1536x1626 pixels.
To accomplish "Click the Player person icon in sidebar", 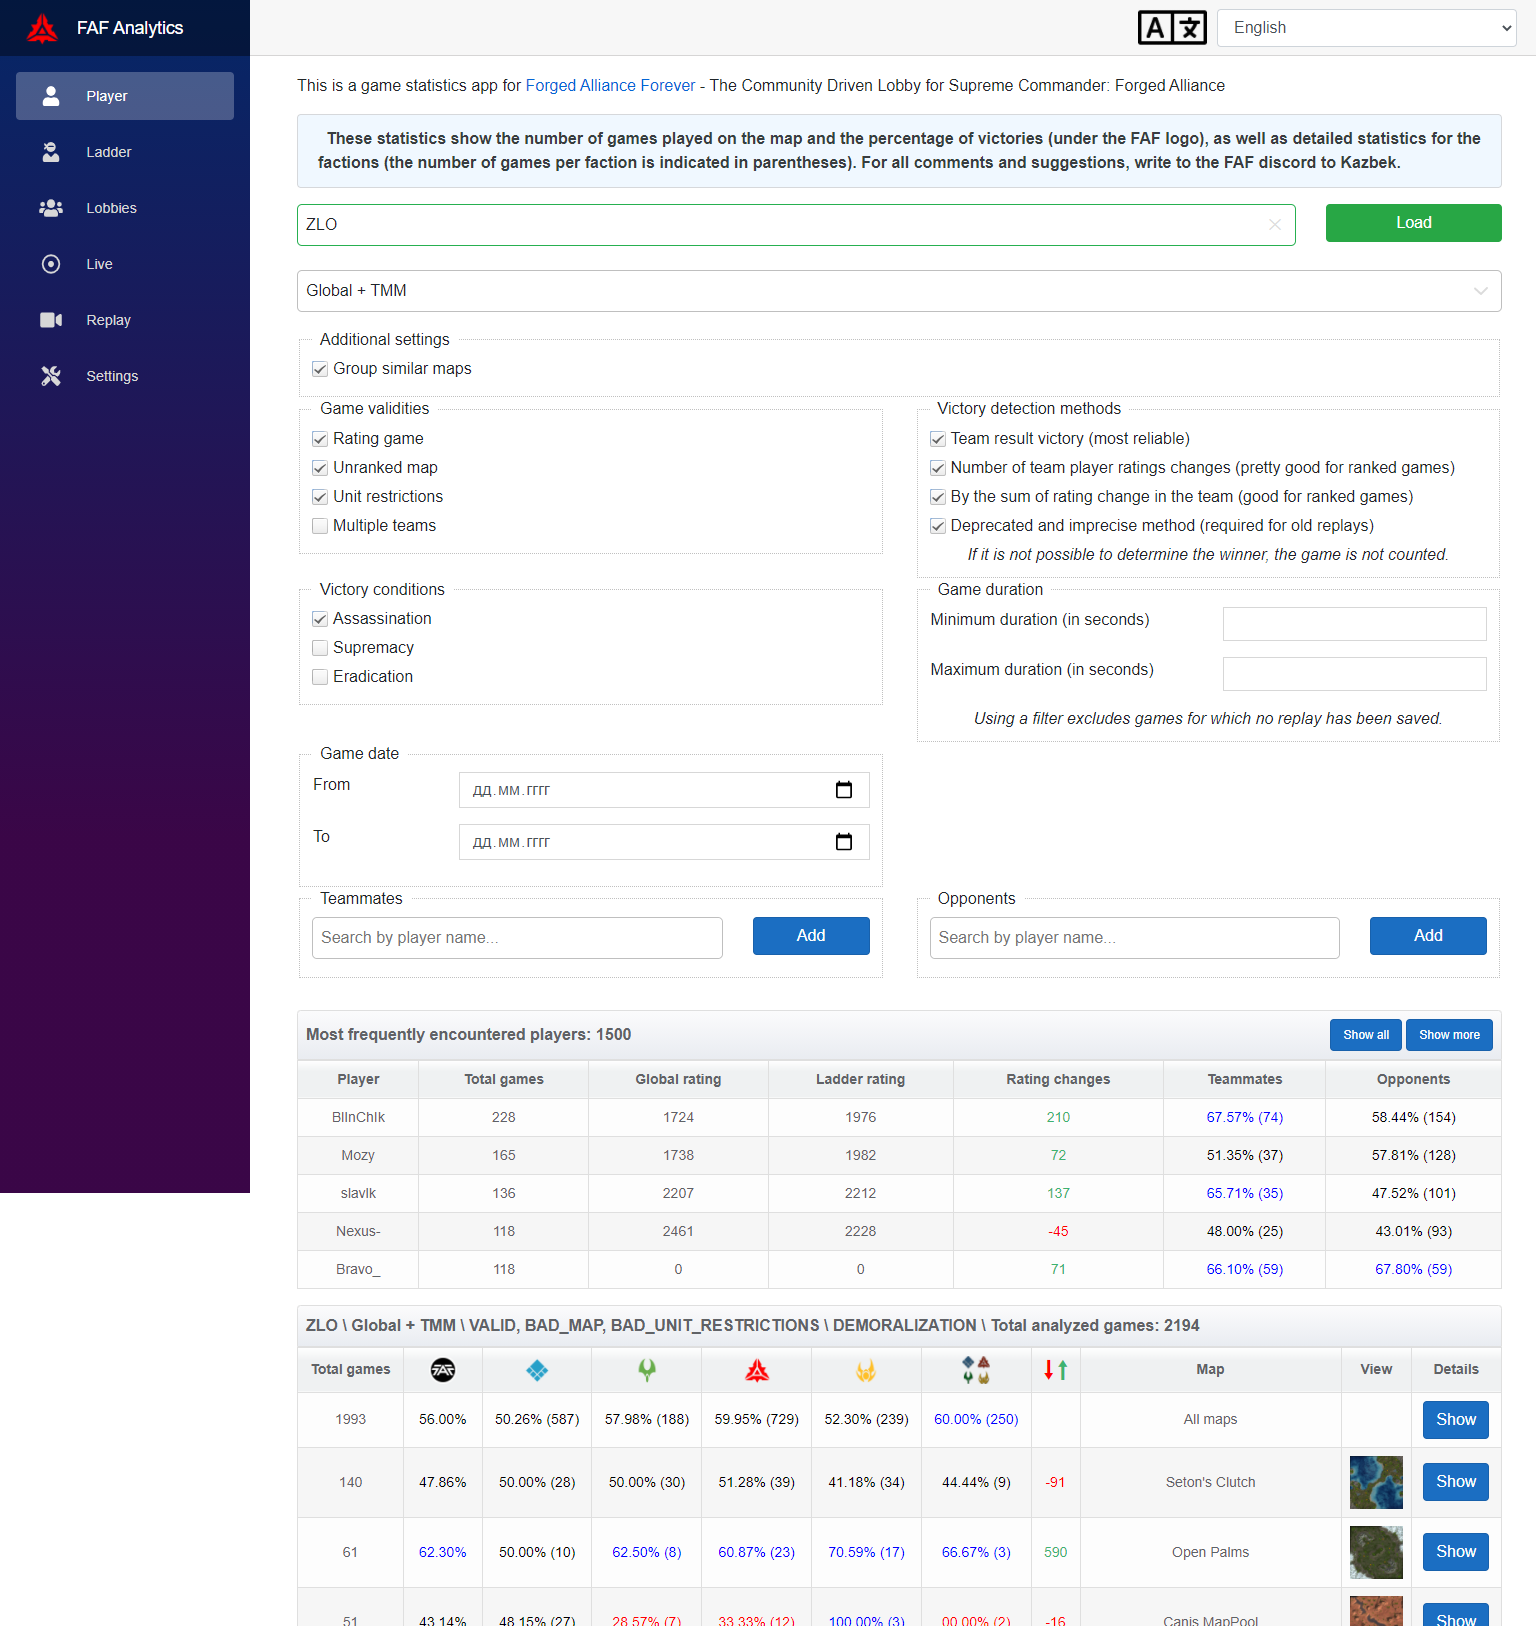I will pyautogui.click(x=51, y=96).
